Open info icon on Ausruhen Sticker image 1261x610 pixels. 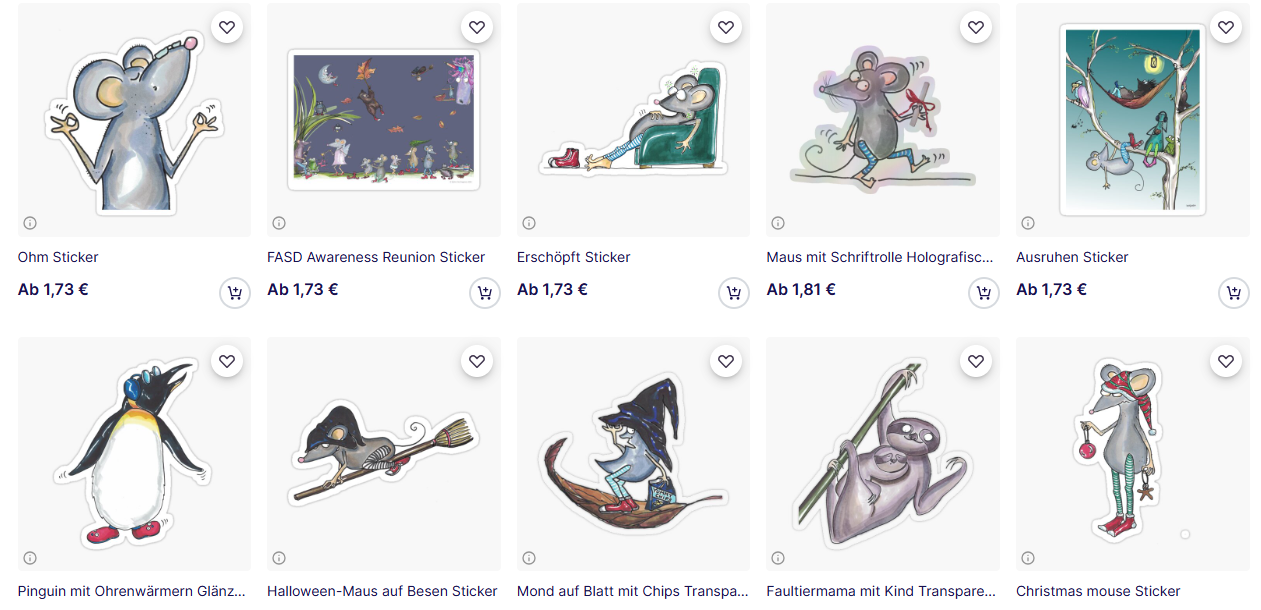click(1028, 223)
